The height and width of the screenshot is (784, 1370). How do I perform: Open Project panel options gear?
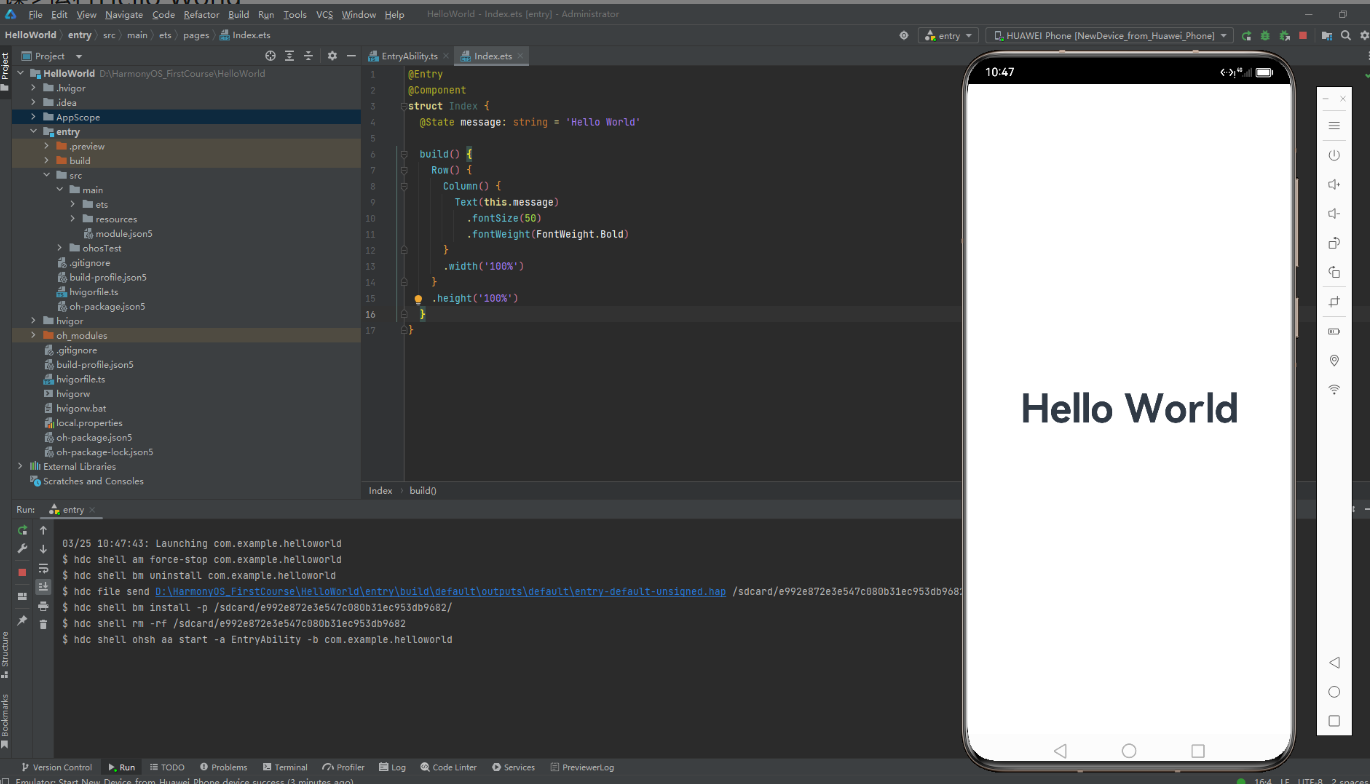332,56
